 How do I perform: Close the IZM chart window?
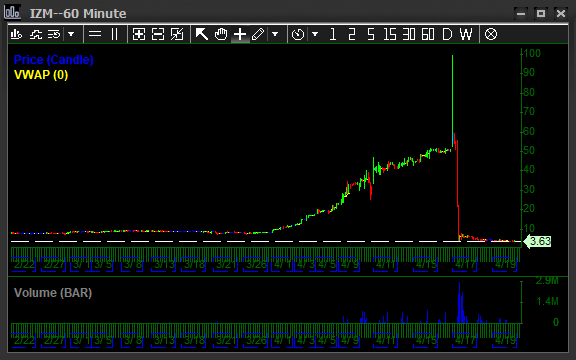point(561,14)
